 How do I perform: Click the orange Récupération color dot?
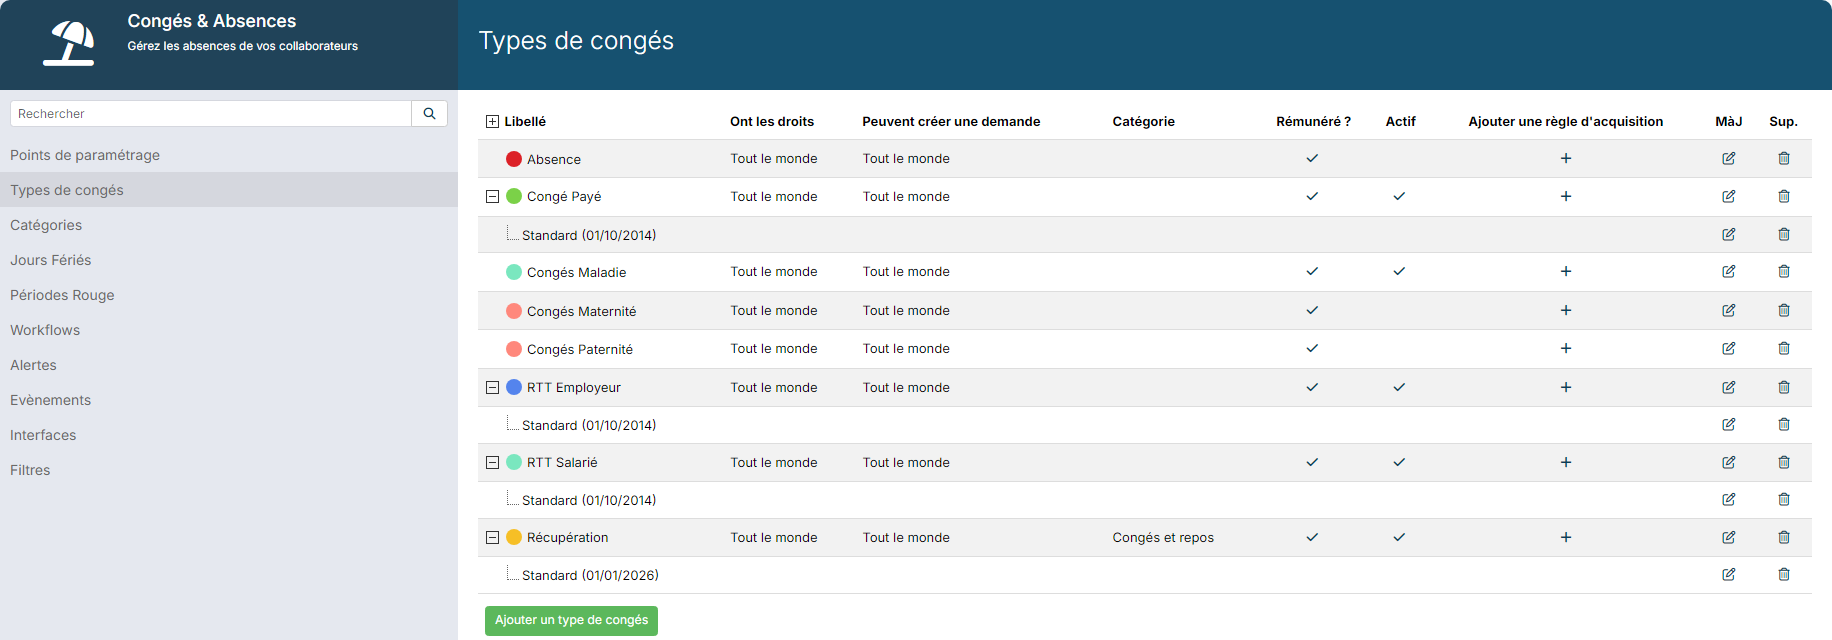[x=514, y=537]
